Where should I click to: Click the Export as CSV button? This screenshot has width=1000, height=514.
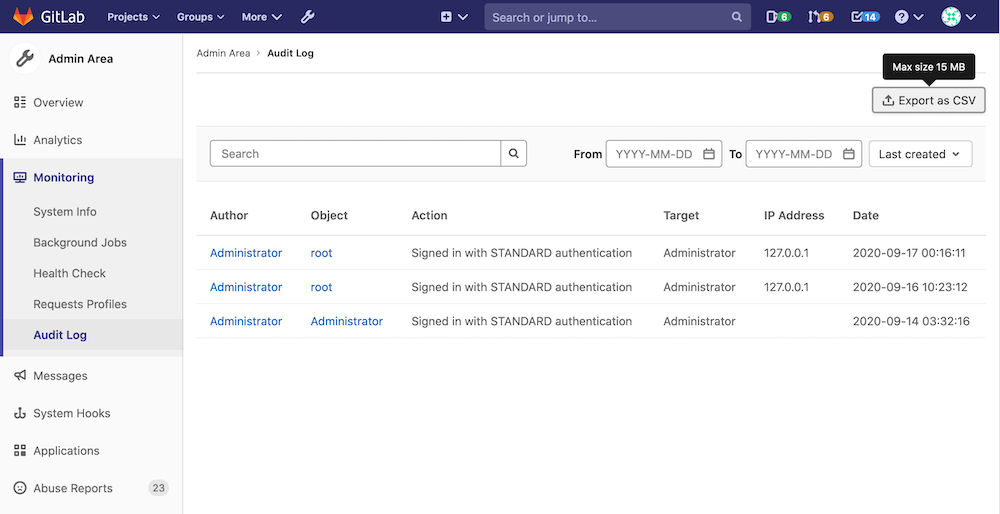point(929,100)
